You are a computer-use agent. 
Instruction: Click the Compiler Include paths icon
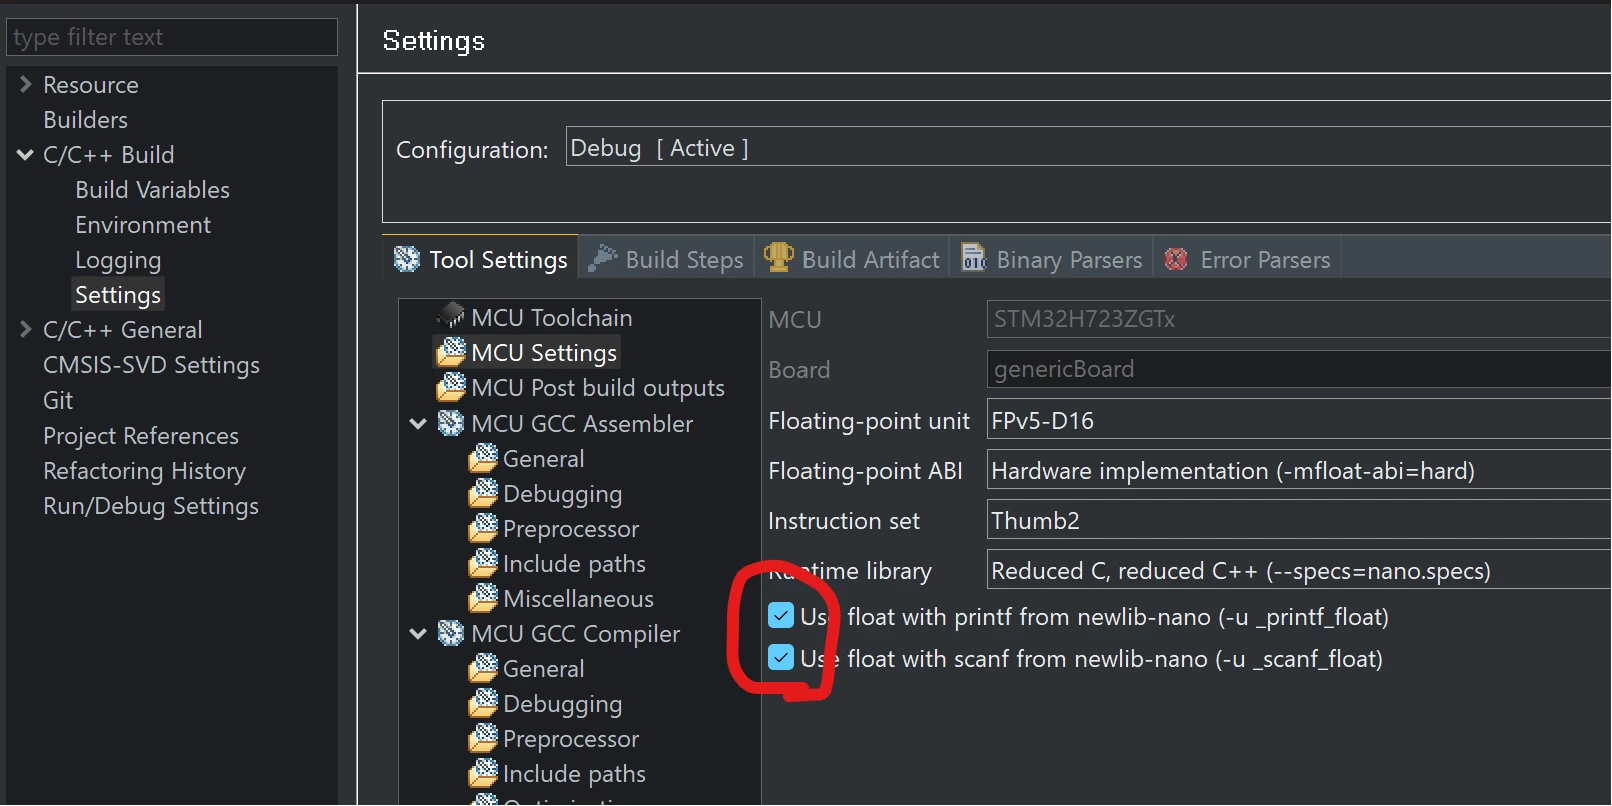point(484,773)
